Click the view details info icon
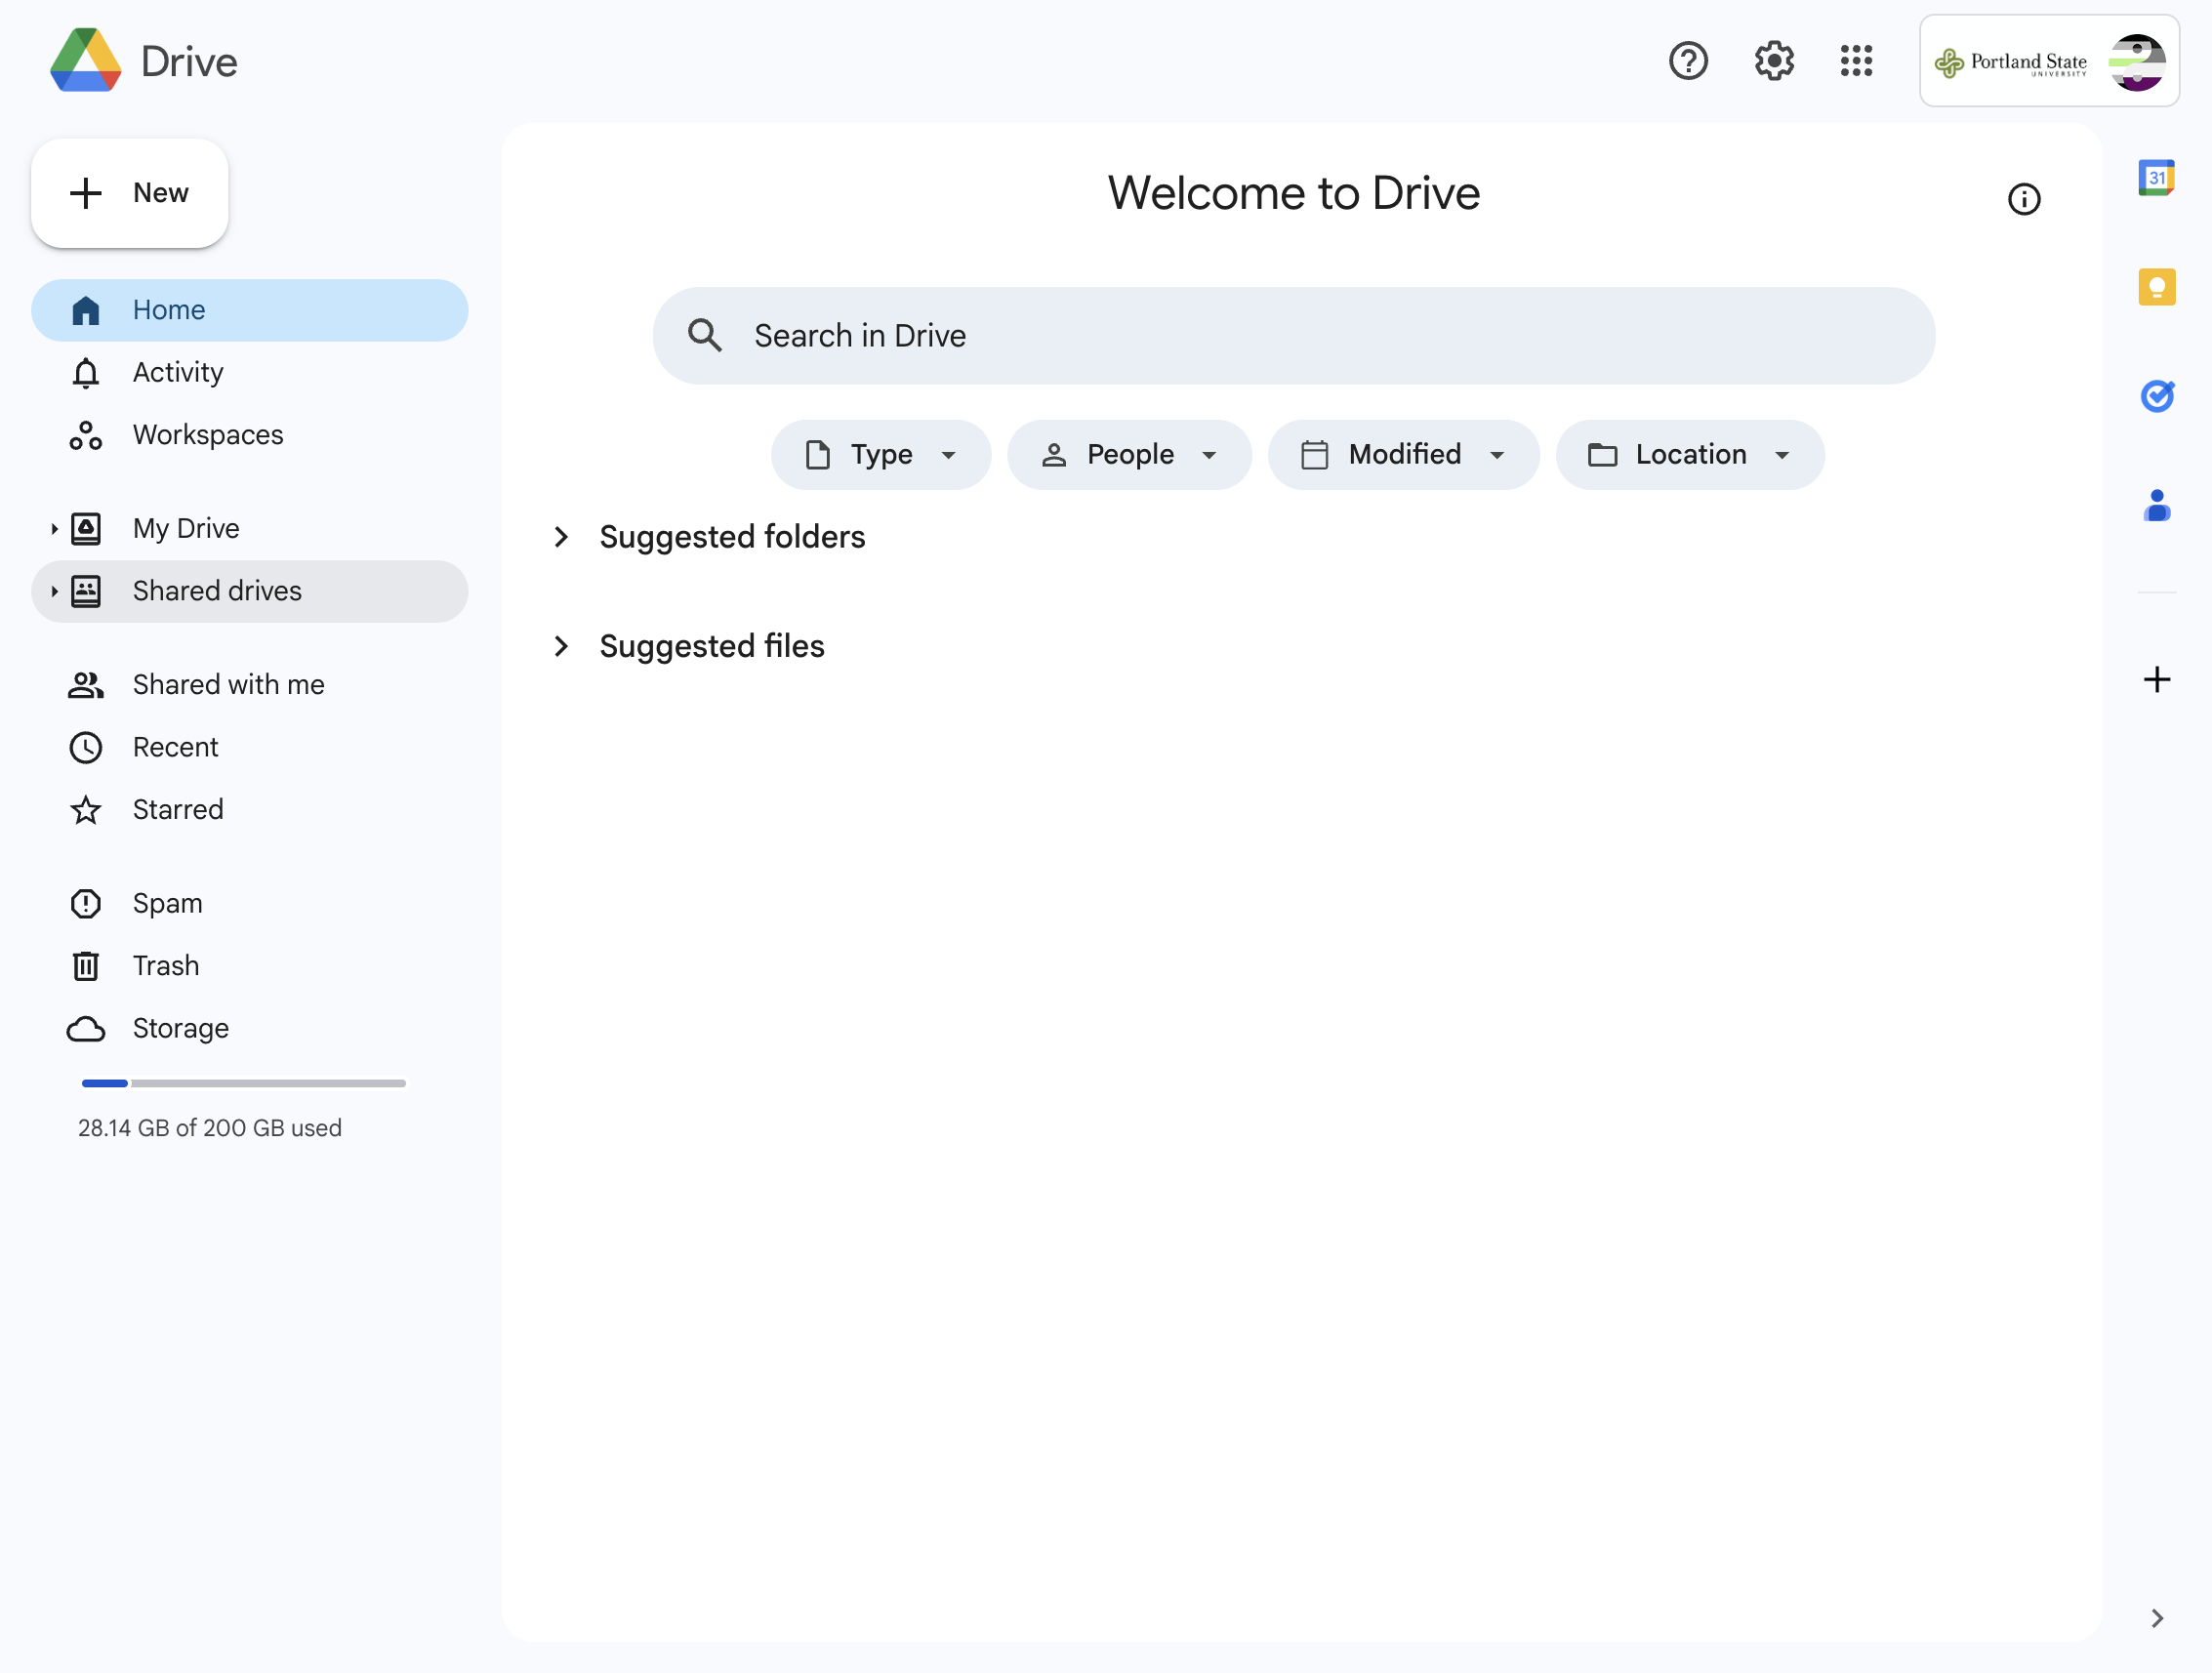This screenshot has height=1673, width=2212. pyautogui.click(x=2024, y=199)
